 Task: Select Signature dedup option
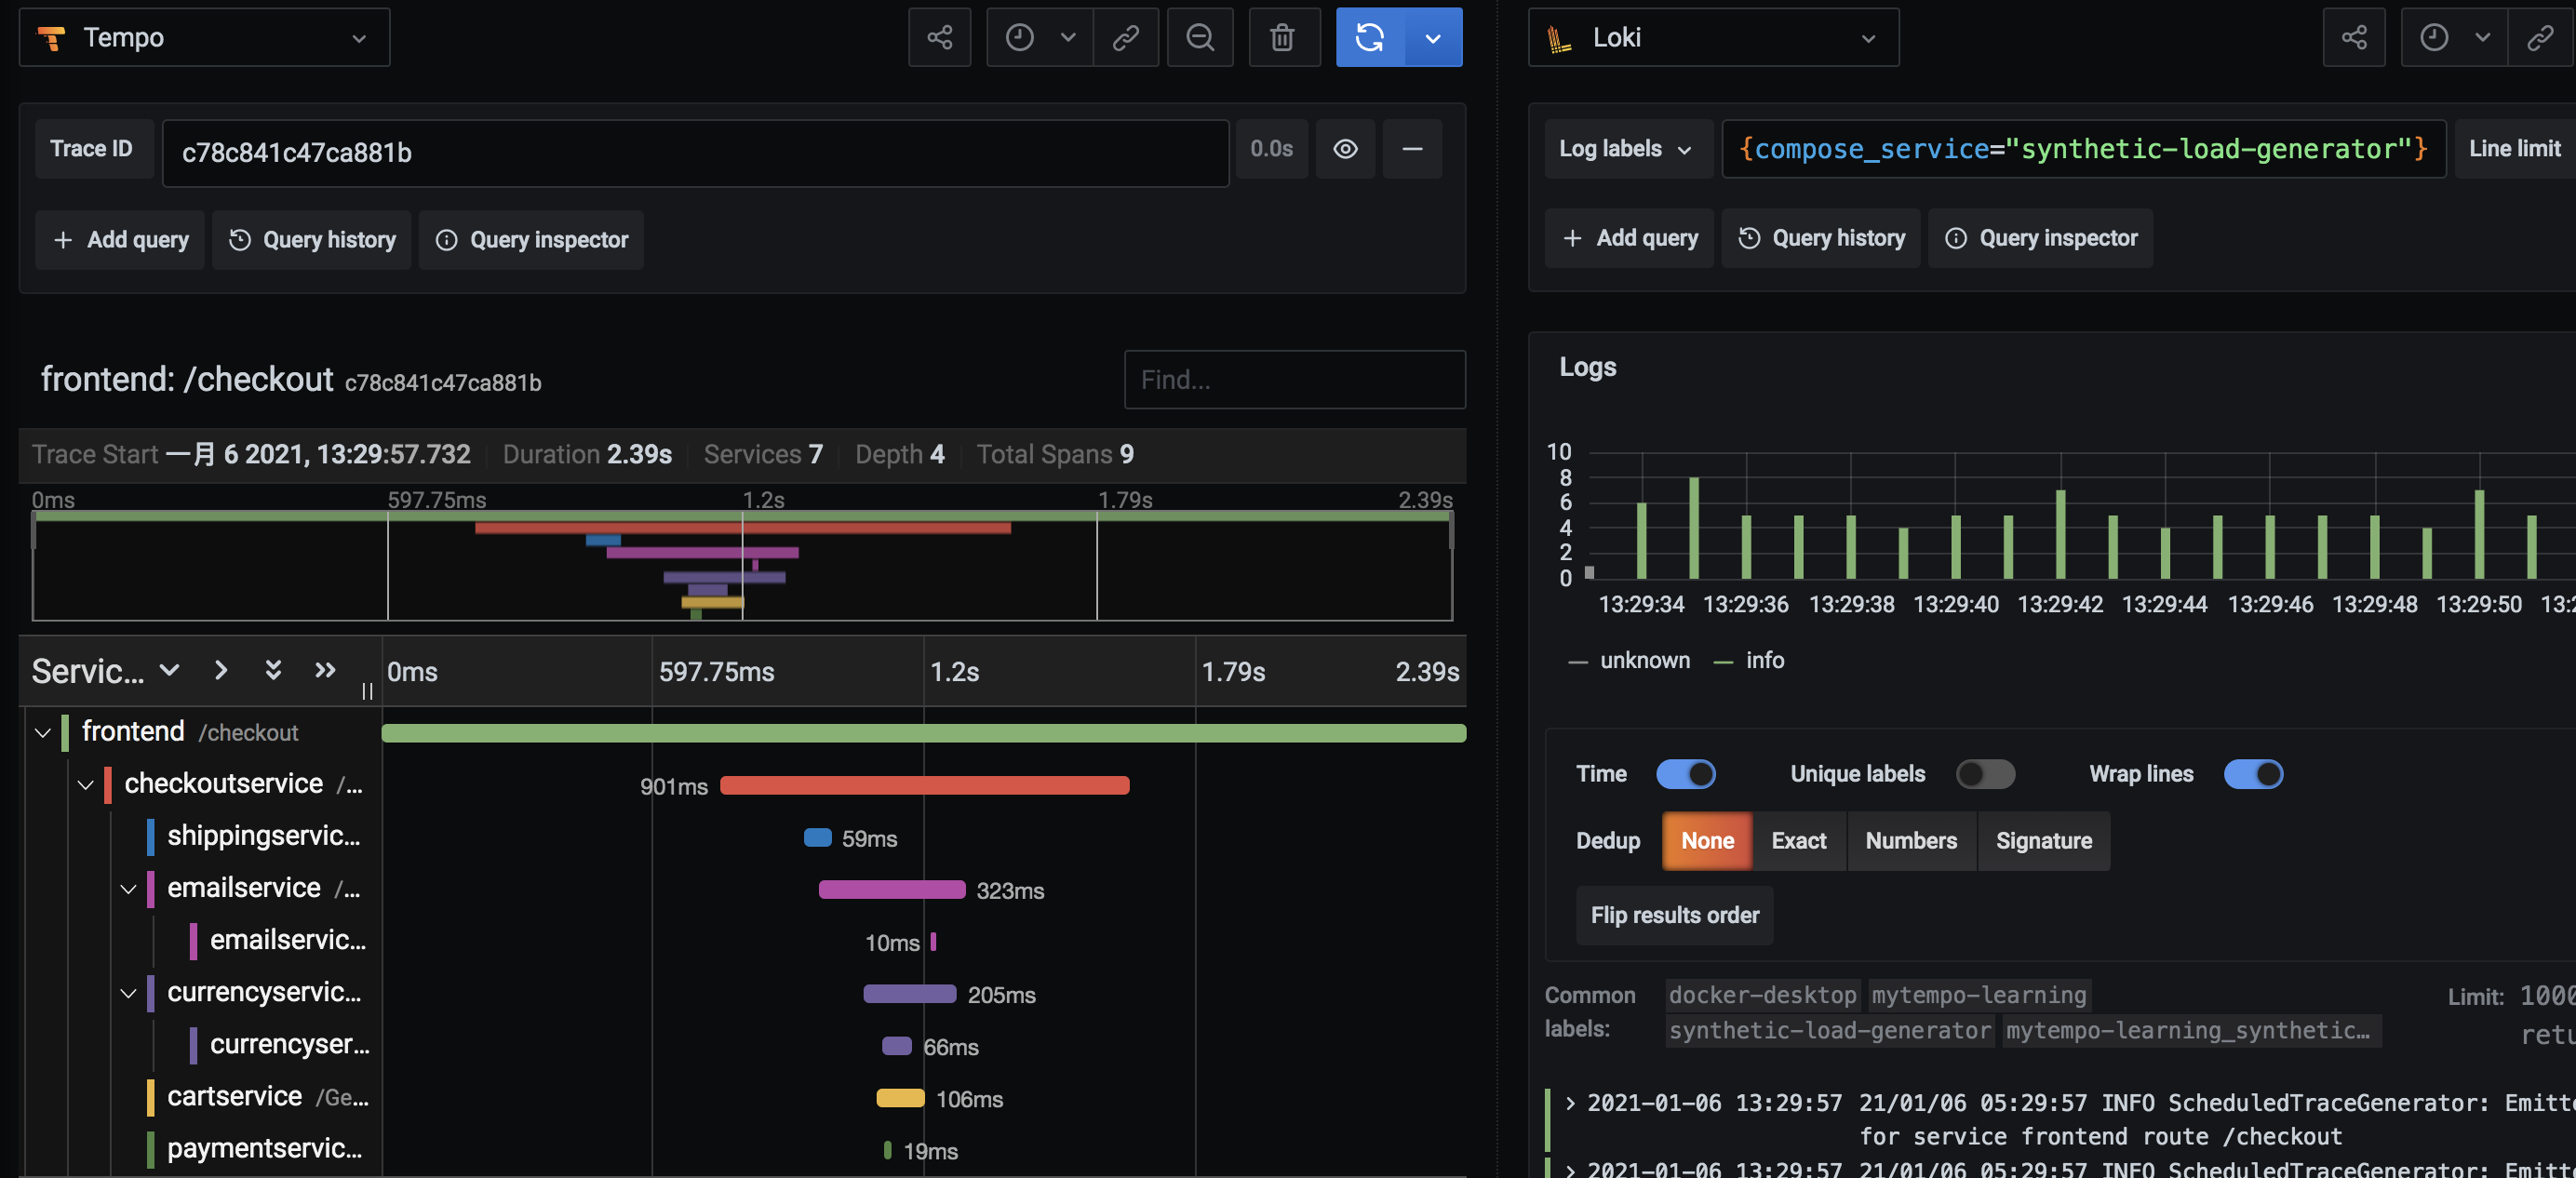(2044, 841)
